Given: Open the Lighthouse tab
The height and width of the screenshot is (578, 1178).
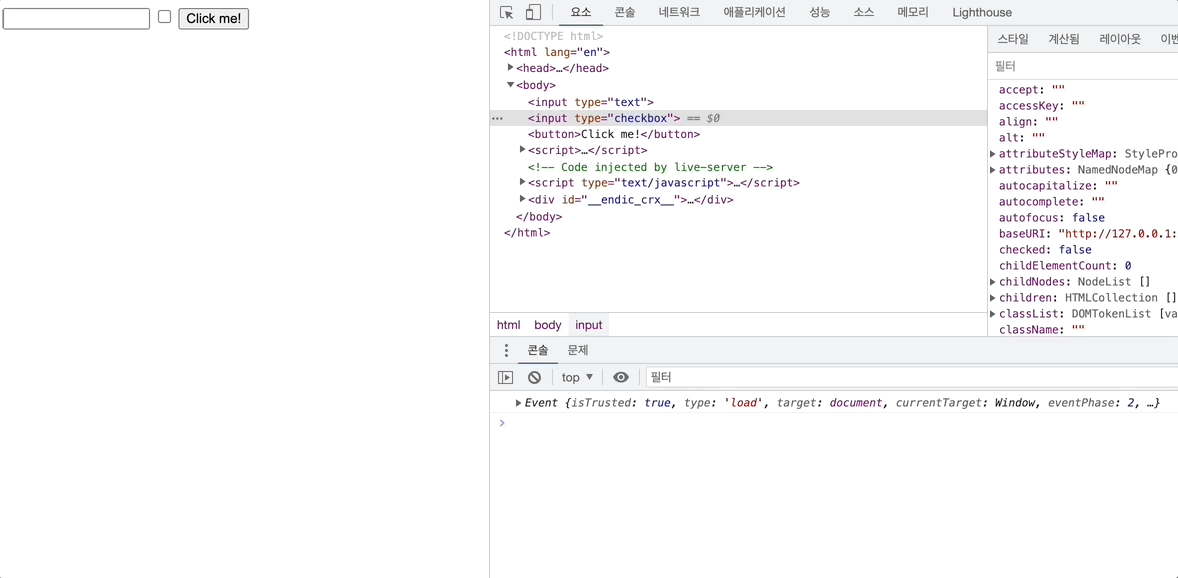Looking at the screenshot, I should coord(982,12).
